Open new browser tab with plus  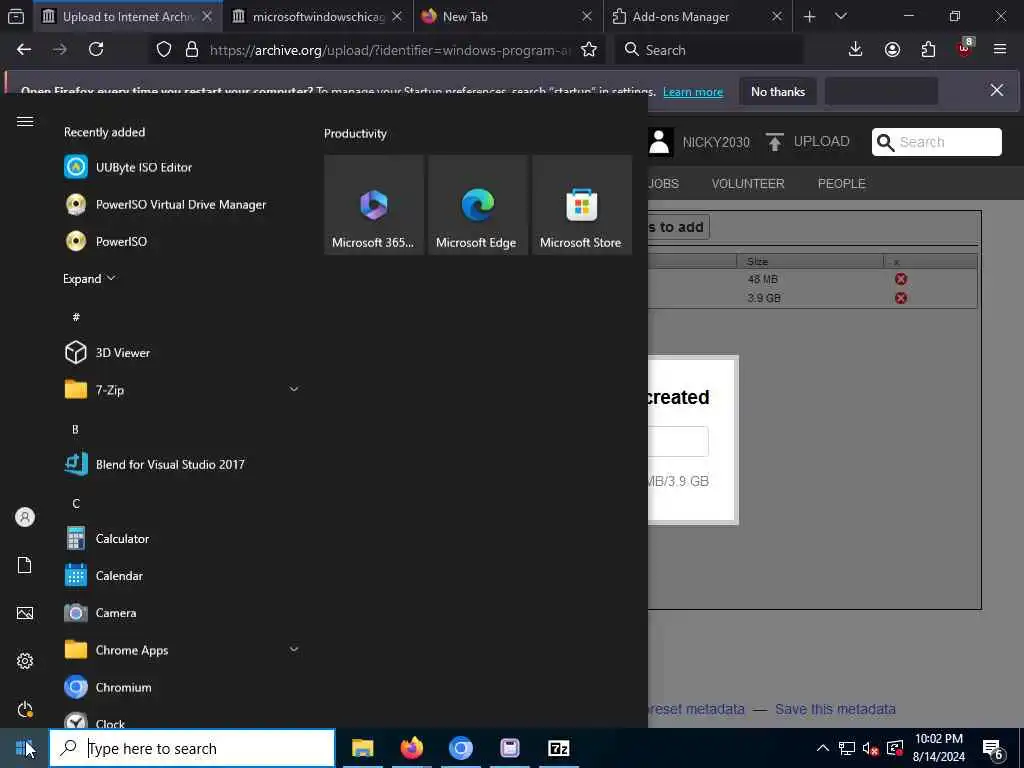[809, 16]
